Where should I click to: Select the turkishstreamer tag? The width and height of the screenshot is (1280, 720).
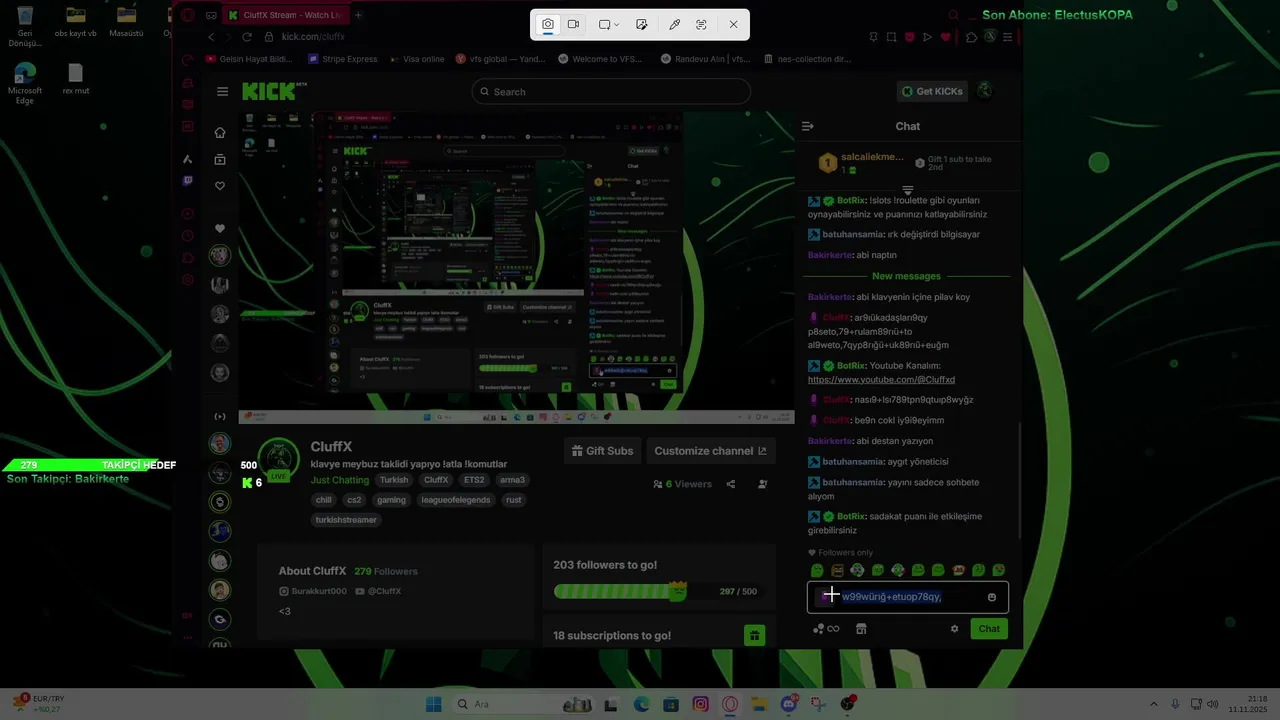346,520
